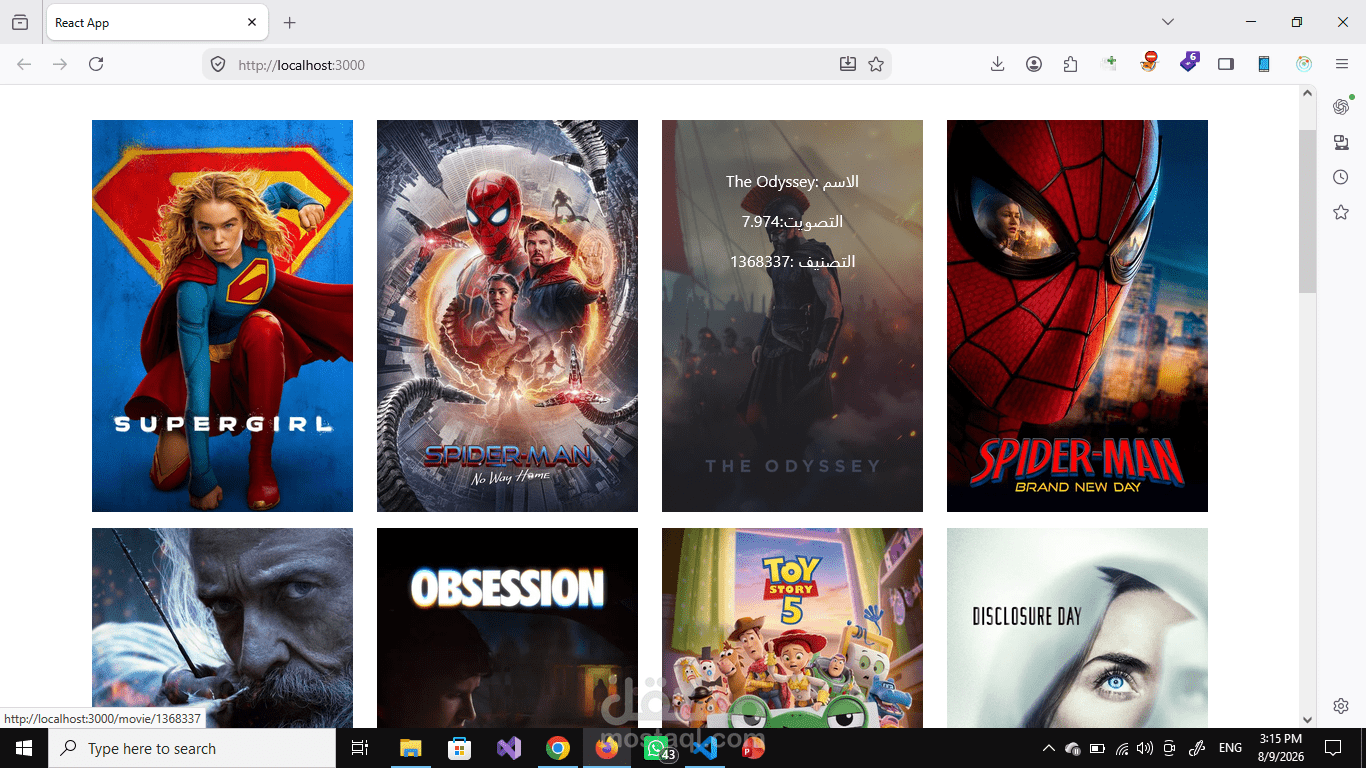Open the Firefox application menu

click(1342, 64)
